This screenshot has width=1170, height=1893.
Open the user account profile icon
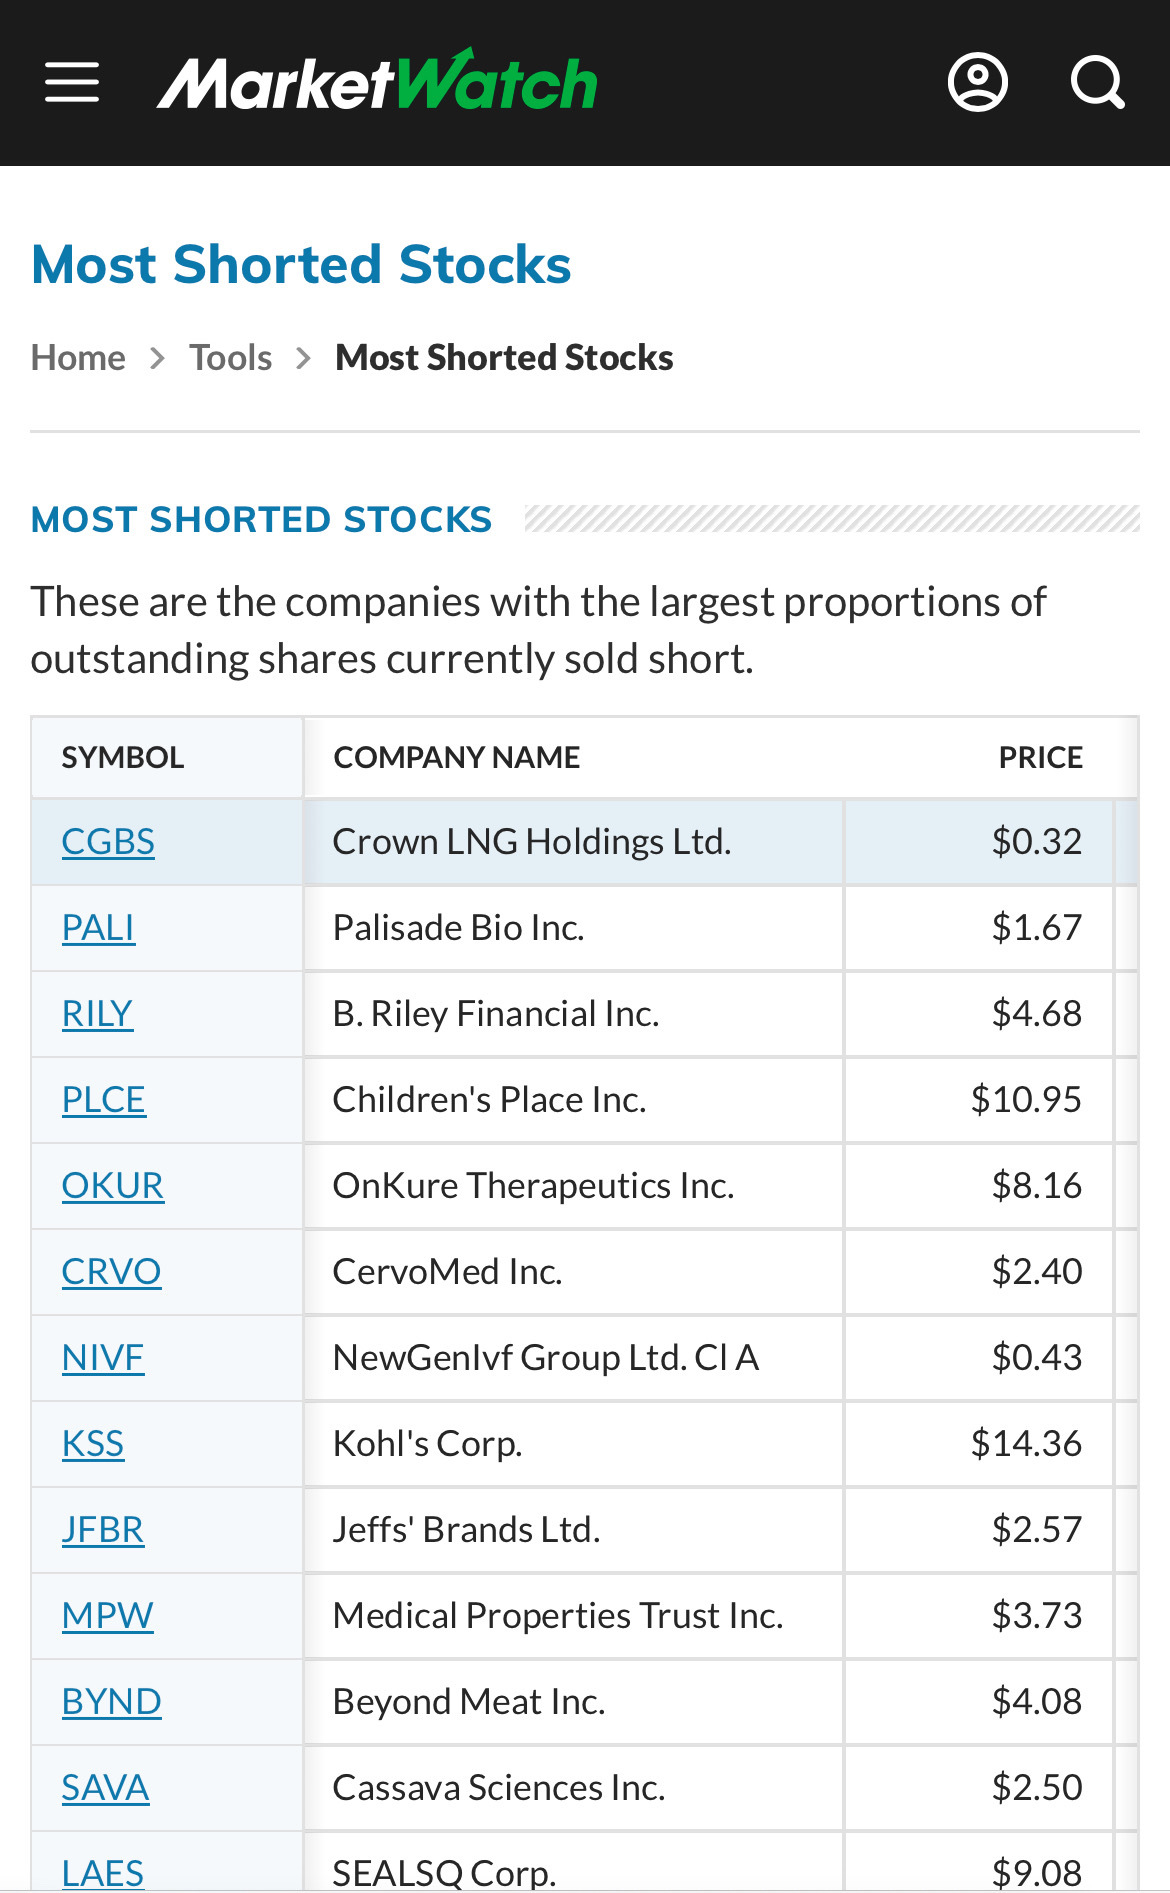pyautogui.click(x=977, y=82)
